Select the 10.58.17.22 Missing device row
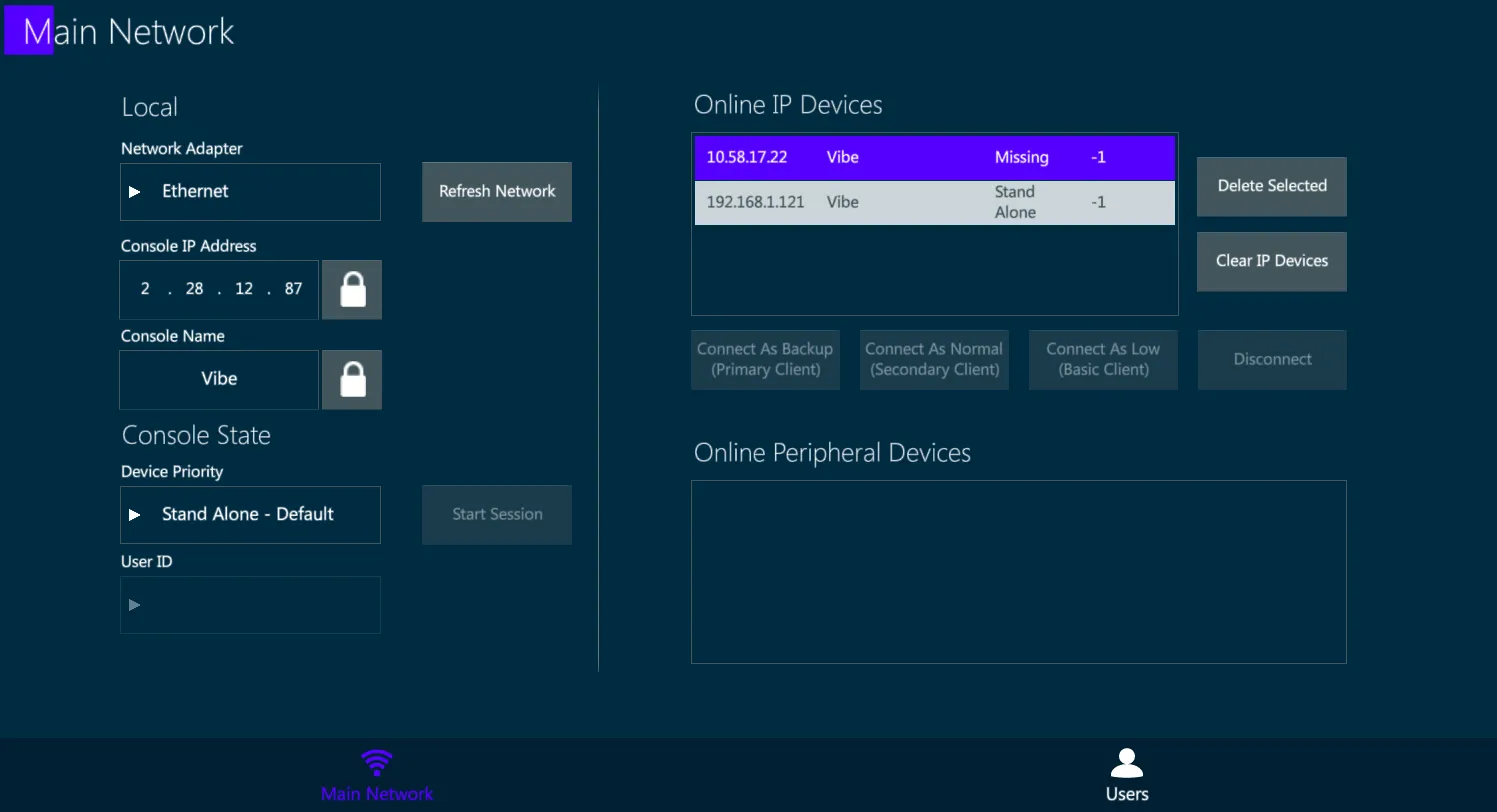 pyautogui.click(x=935, y=158)
